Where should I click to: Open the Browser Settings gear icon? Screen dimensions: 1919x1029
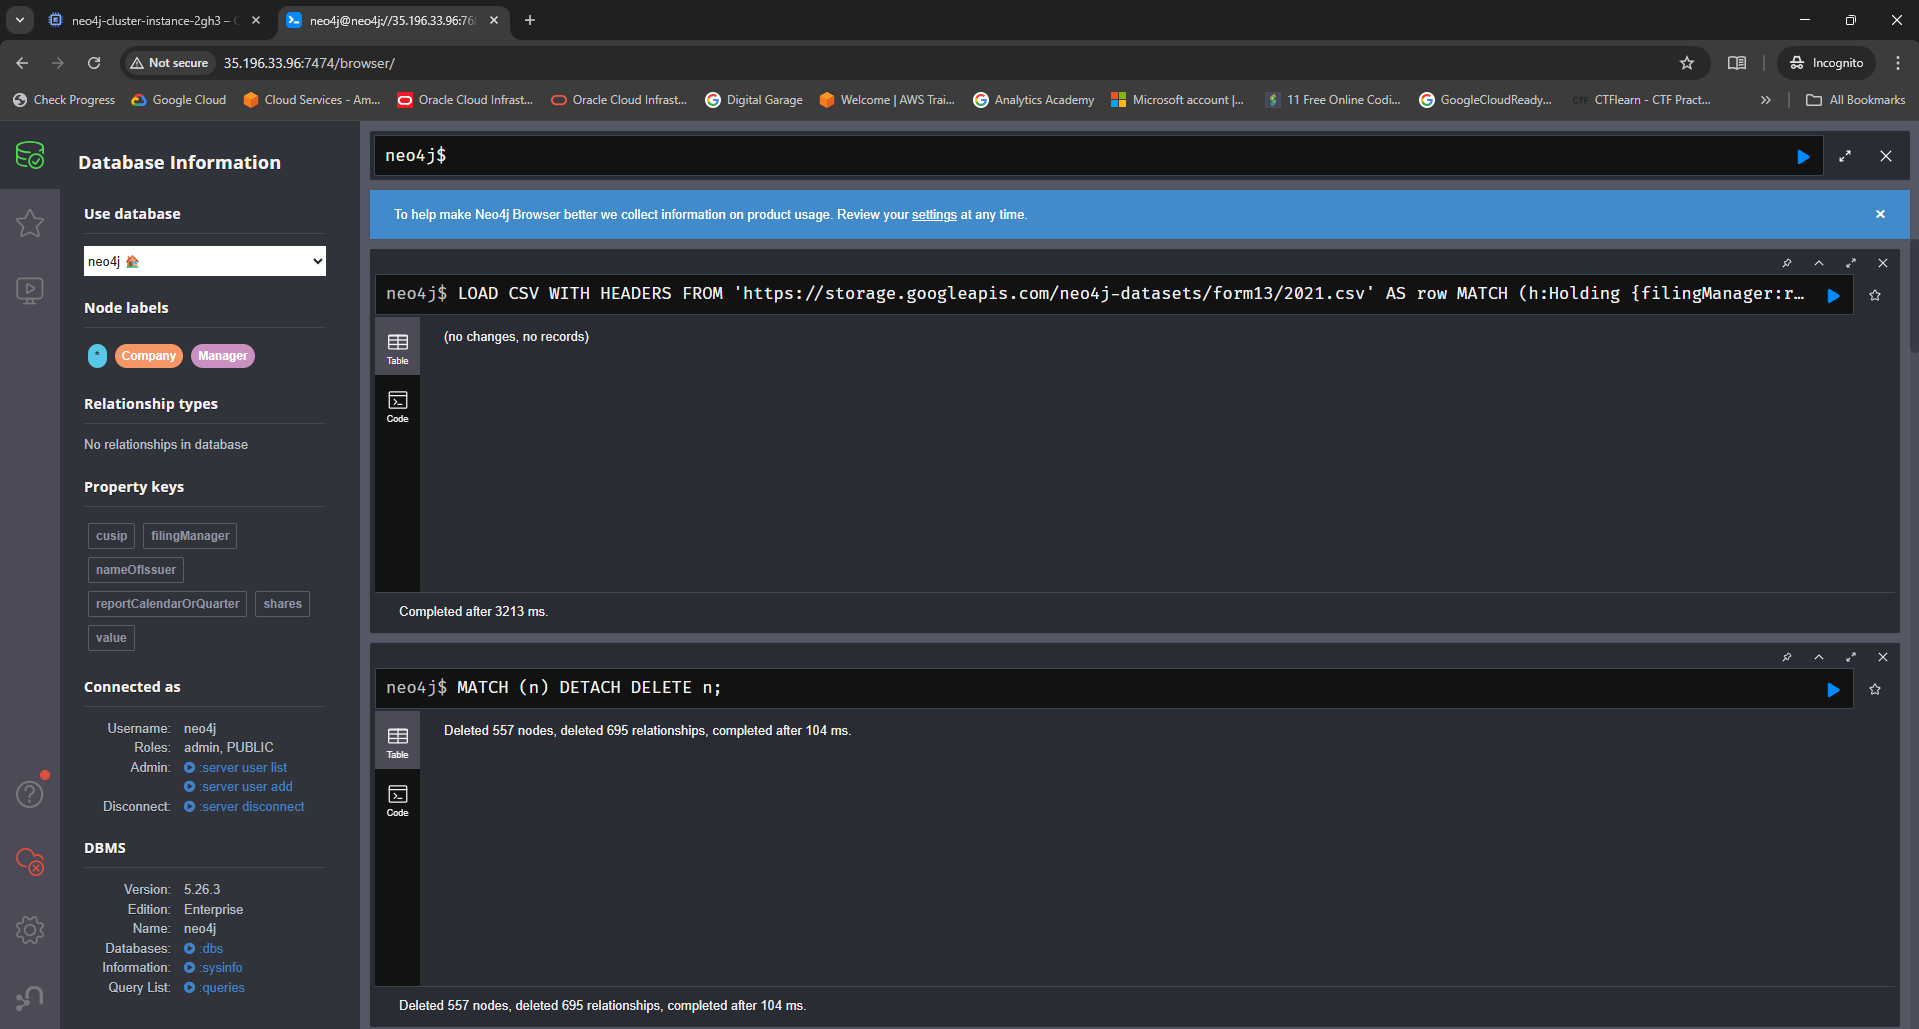point(30,930)
